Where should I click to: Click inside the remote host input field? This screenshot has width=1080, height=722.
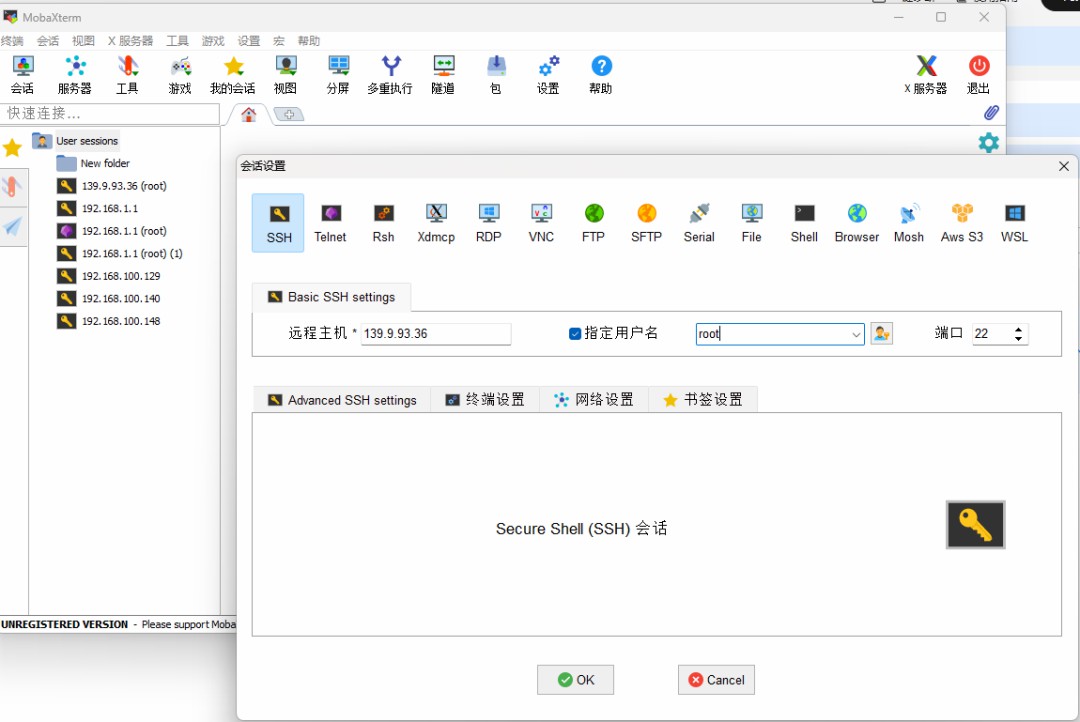(x=435, y=333)
